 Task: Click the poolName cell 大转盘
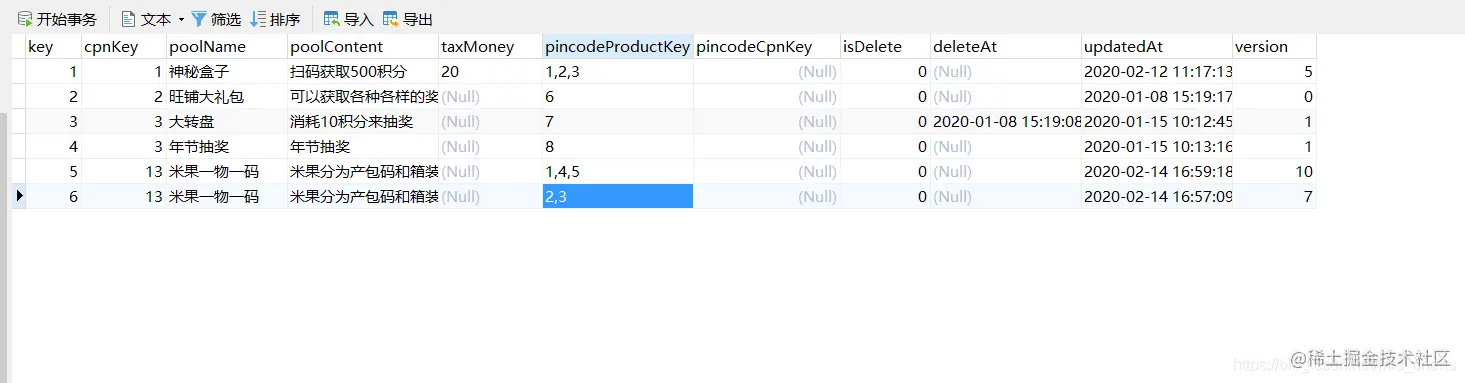tap(227, 122)
